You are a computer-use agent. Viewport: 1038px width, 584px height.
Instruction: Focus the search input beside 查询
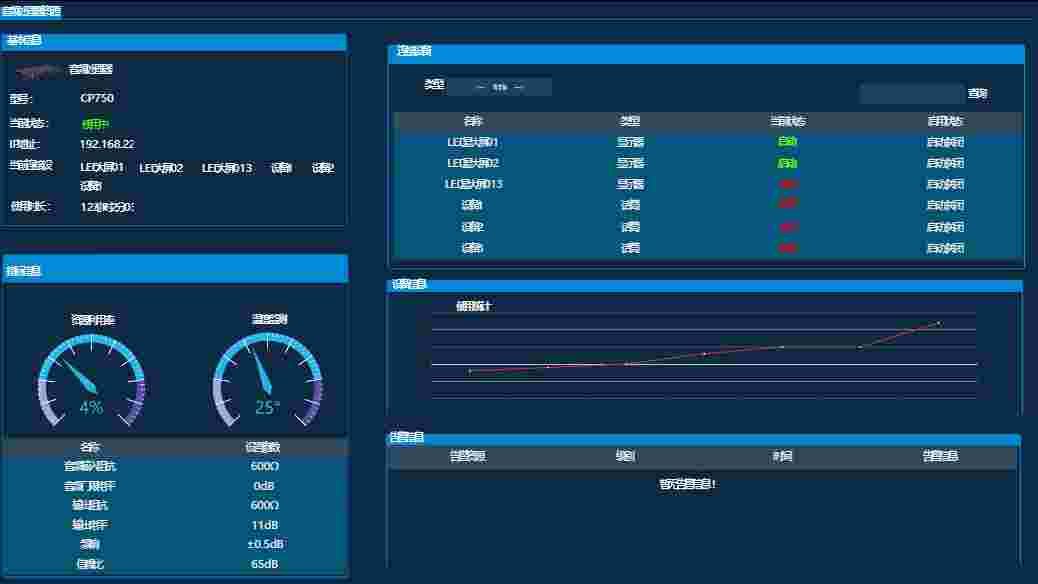pos(911,94)
